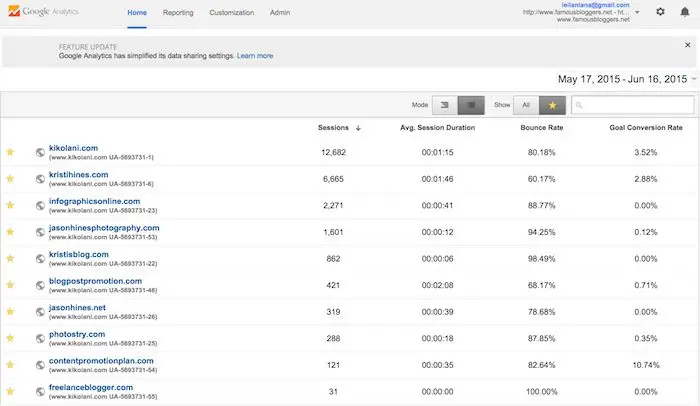Viewport: 700px width, 406px height.
Task: Open the settings gear icon
Action: [660, 12]
